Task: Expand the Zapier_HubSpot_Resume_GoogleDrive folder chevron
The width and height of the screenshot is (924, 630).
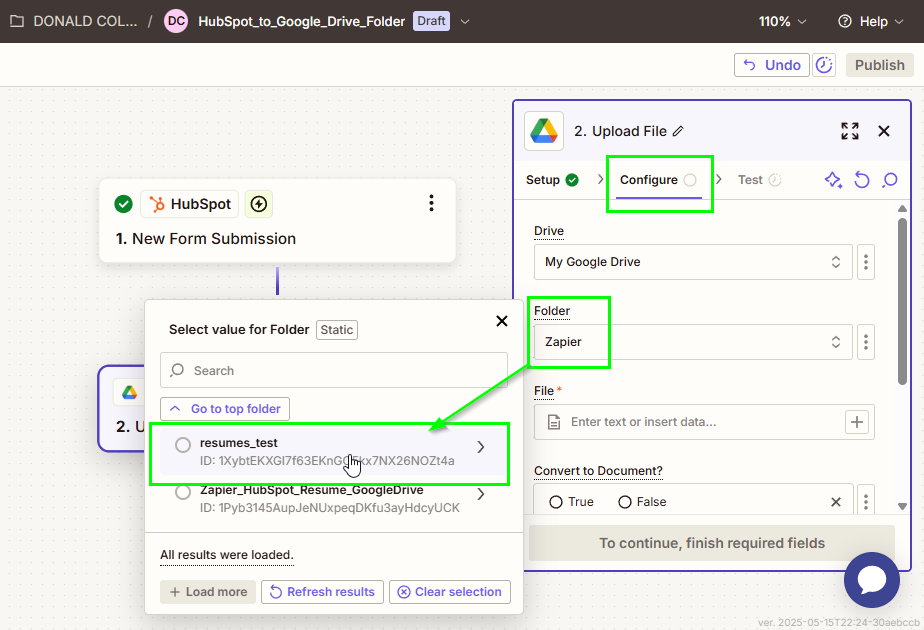Action: 481,494
